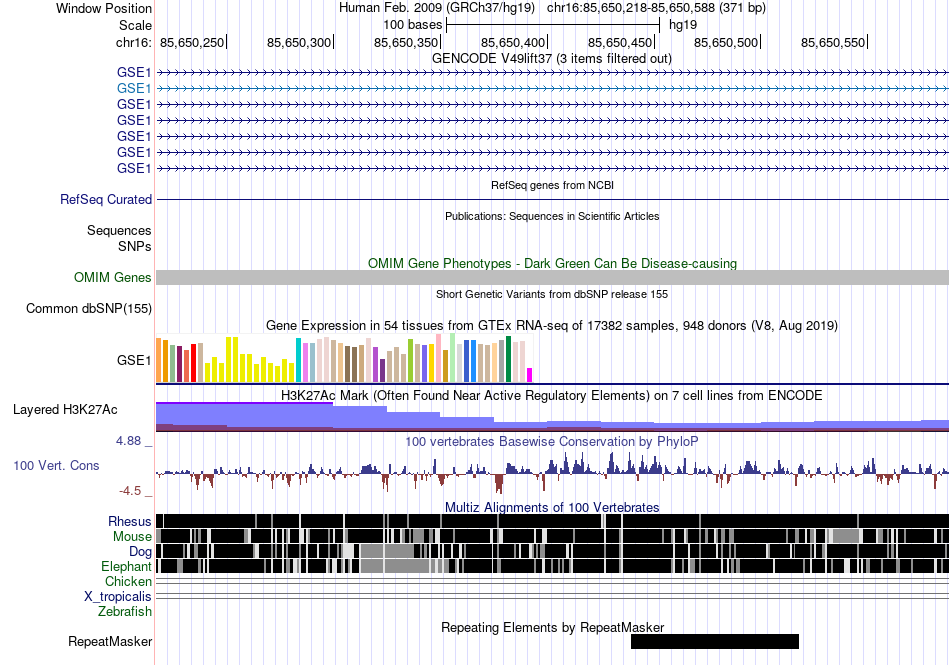
Task: Click the magenta bar in GTEx chart
Action: tap(530, 375)
